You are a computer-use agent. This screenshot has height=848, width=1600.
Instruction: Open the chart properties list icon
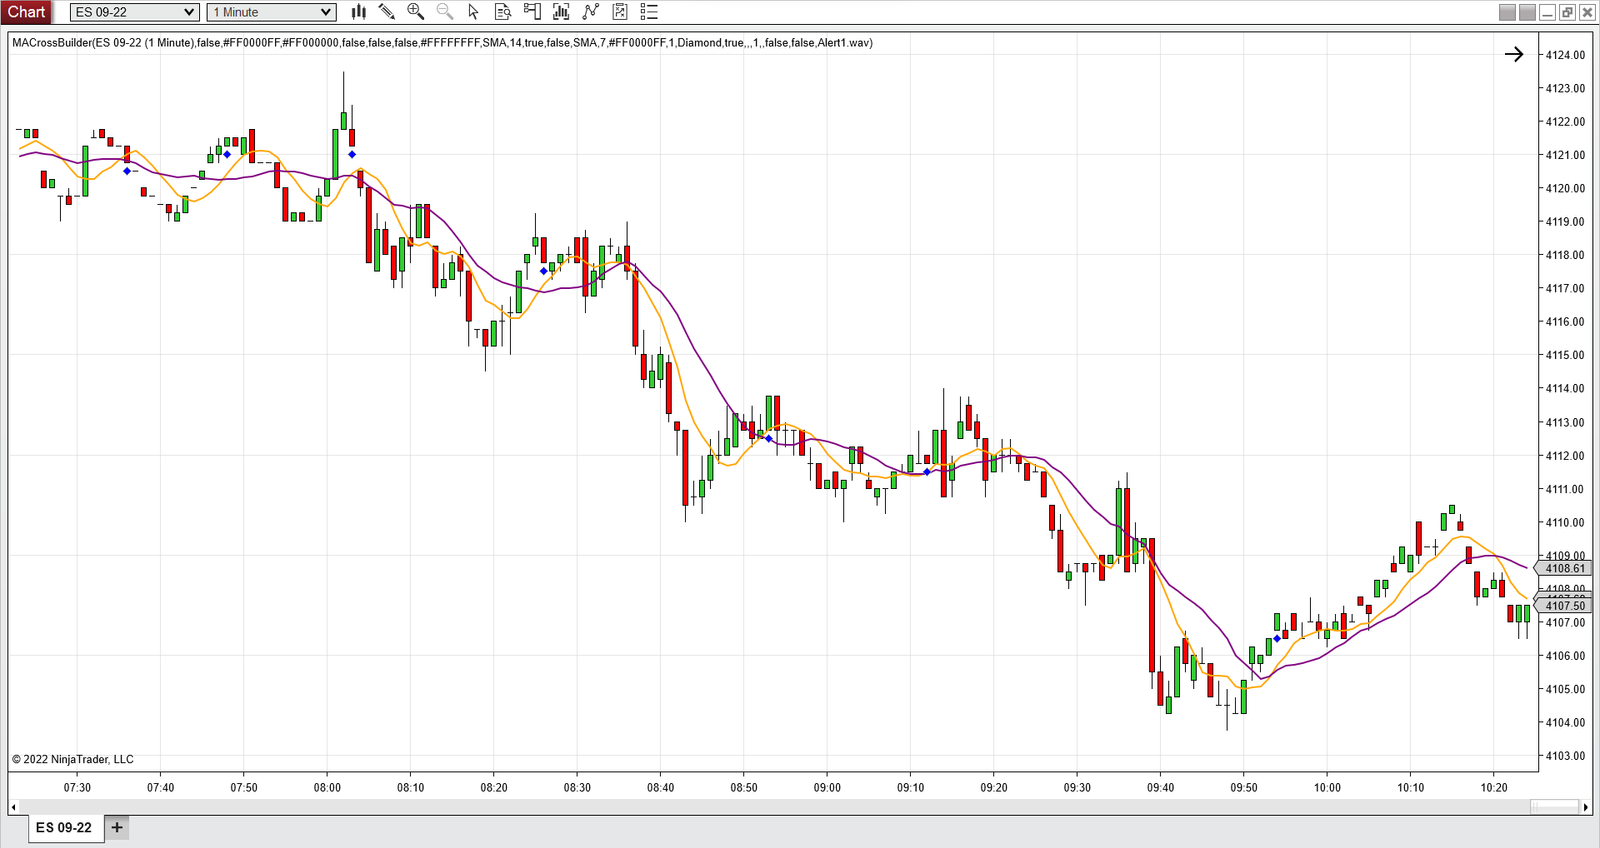point(649,12)
